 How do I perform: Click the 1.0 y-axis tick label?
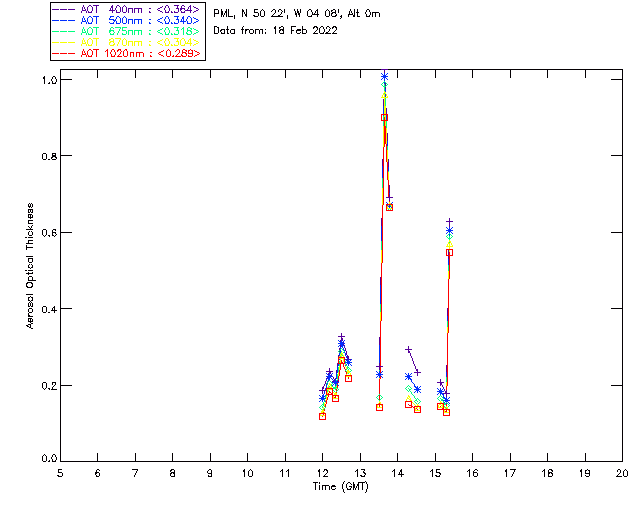[49, 80]
